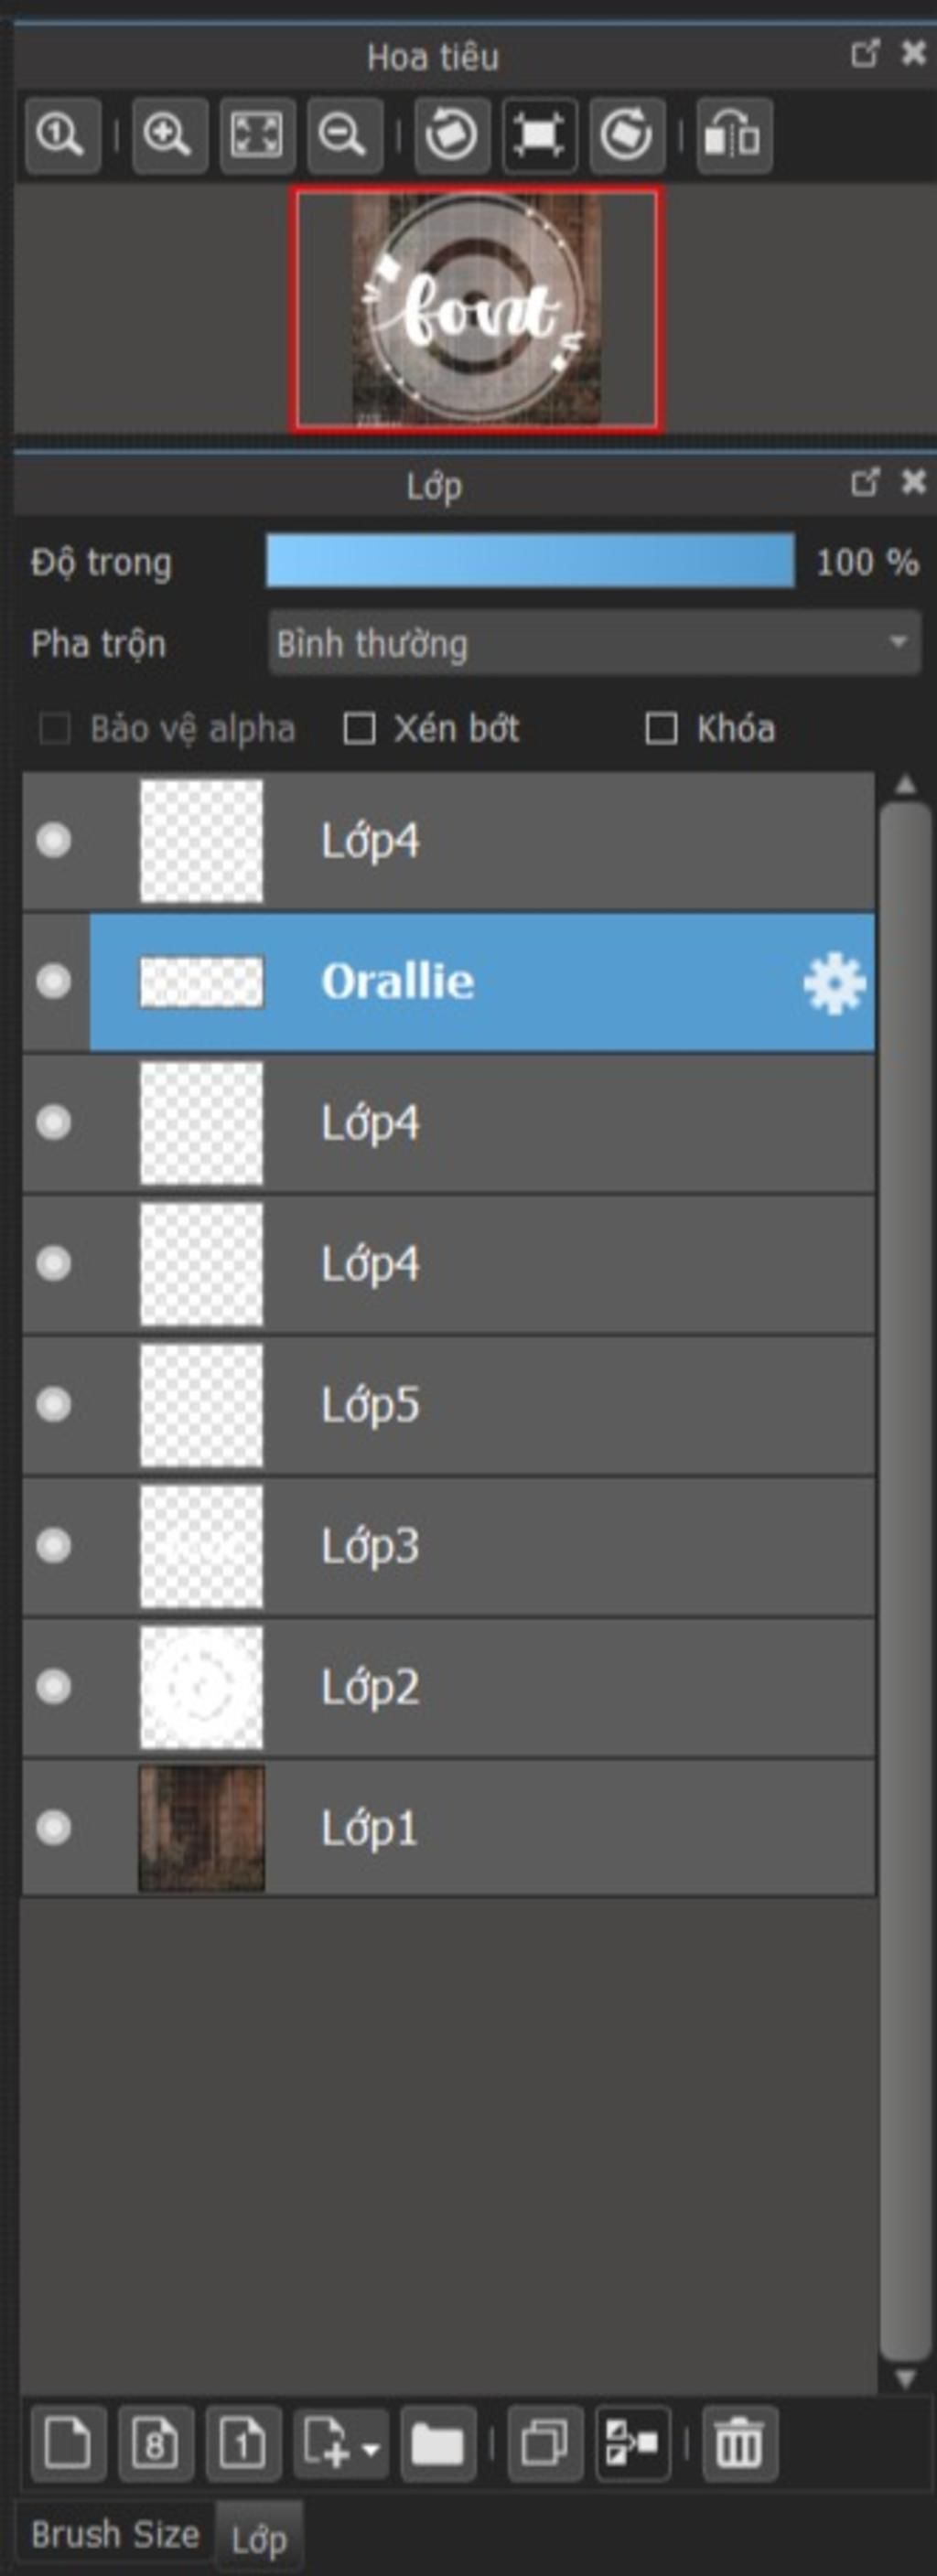This screenshot has width=937, height=2576.
Task: Click the zoom in magnifier icon
Action: pyautogui.click(x=169, y=135)
